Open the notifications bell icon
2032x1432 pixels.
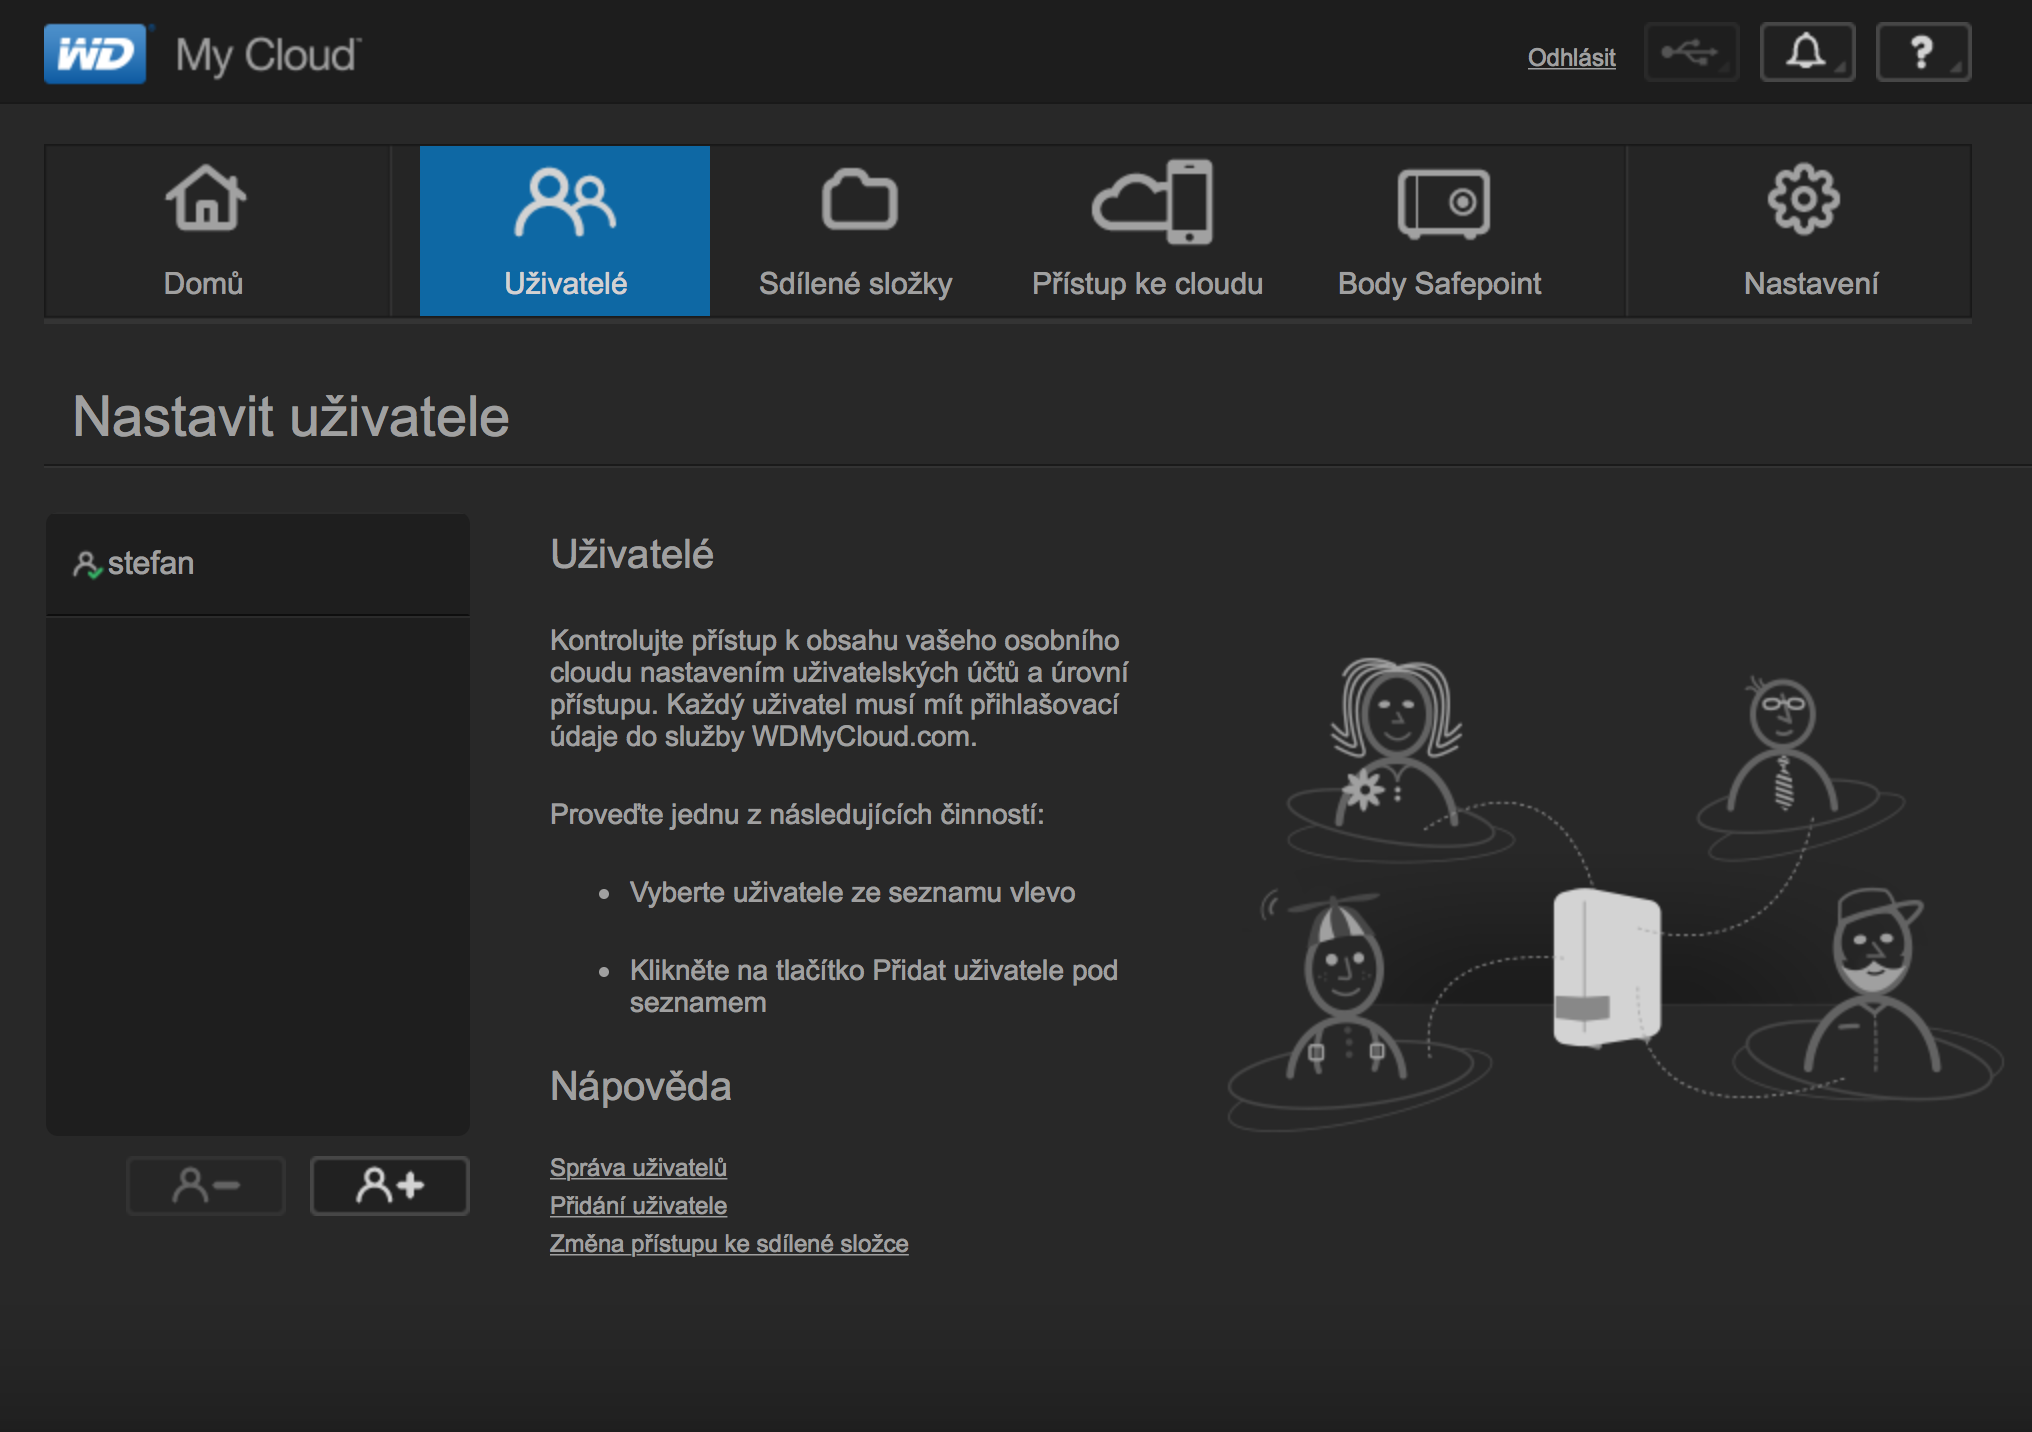click(x=1806, y=53)
